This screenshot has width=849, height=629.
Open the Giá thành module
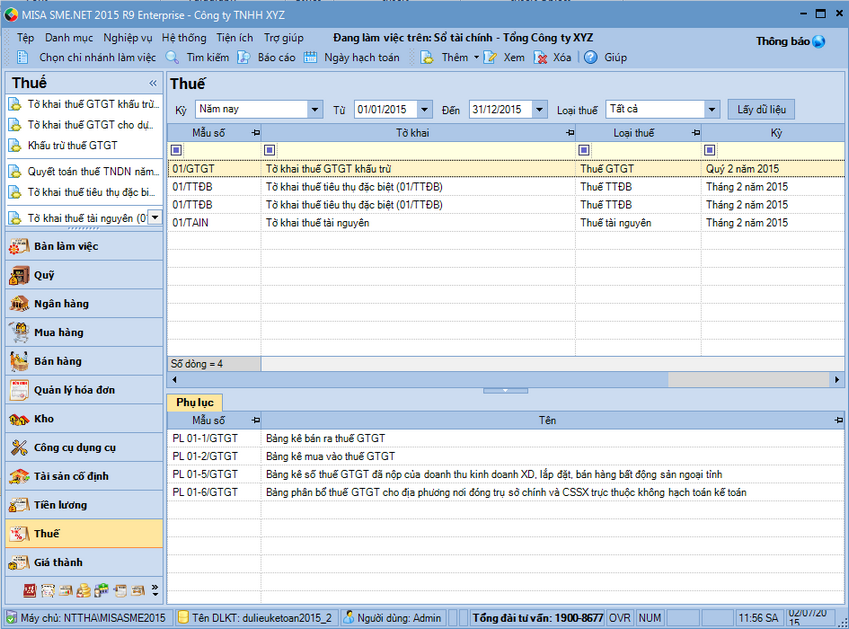tap(84, 562)
